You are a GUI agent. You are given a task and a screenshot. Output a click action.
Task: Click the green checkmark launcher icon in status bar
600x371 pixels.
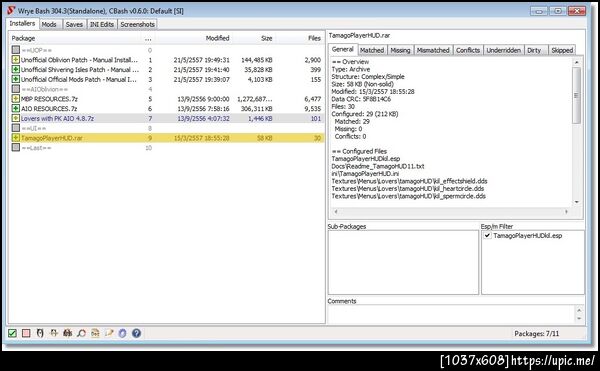click(12, 333)
